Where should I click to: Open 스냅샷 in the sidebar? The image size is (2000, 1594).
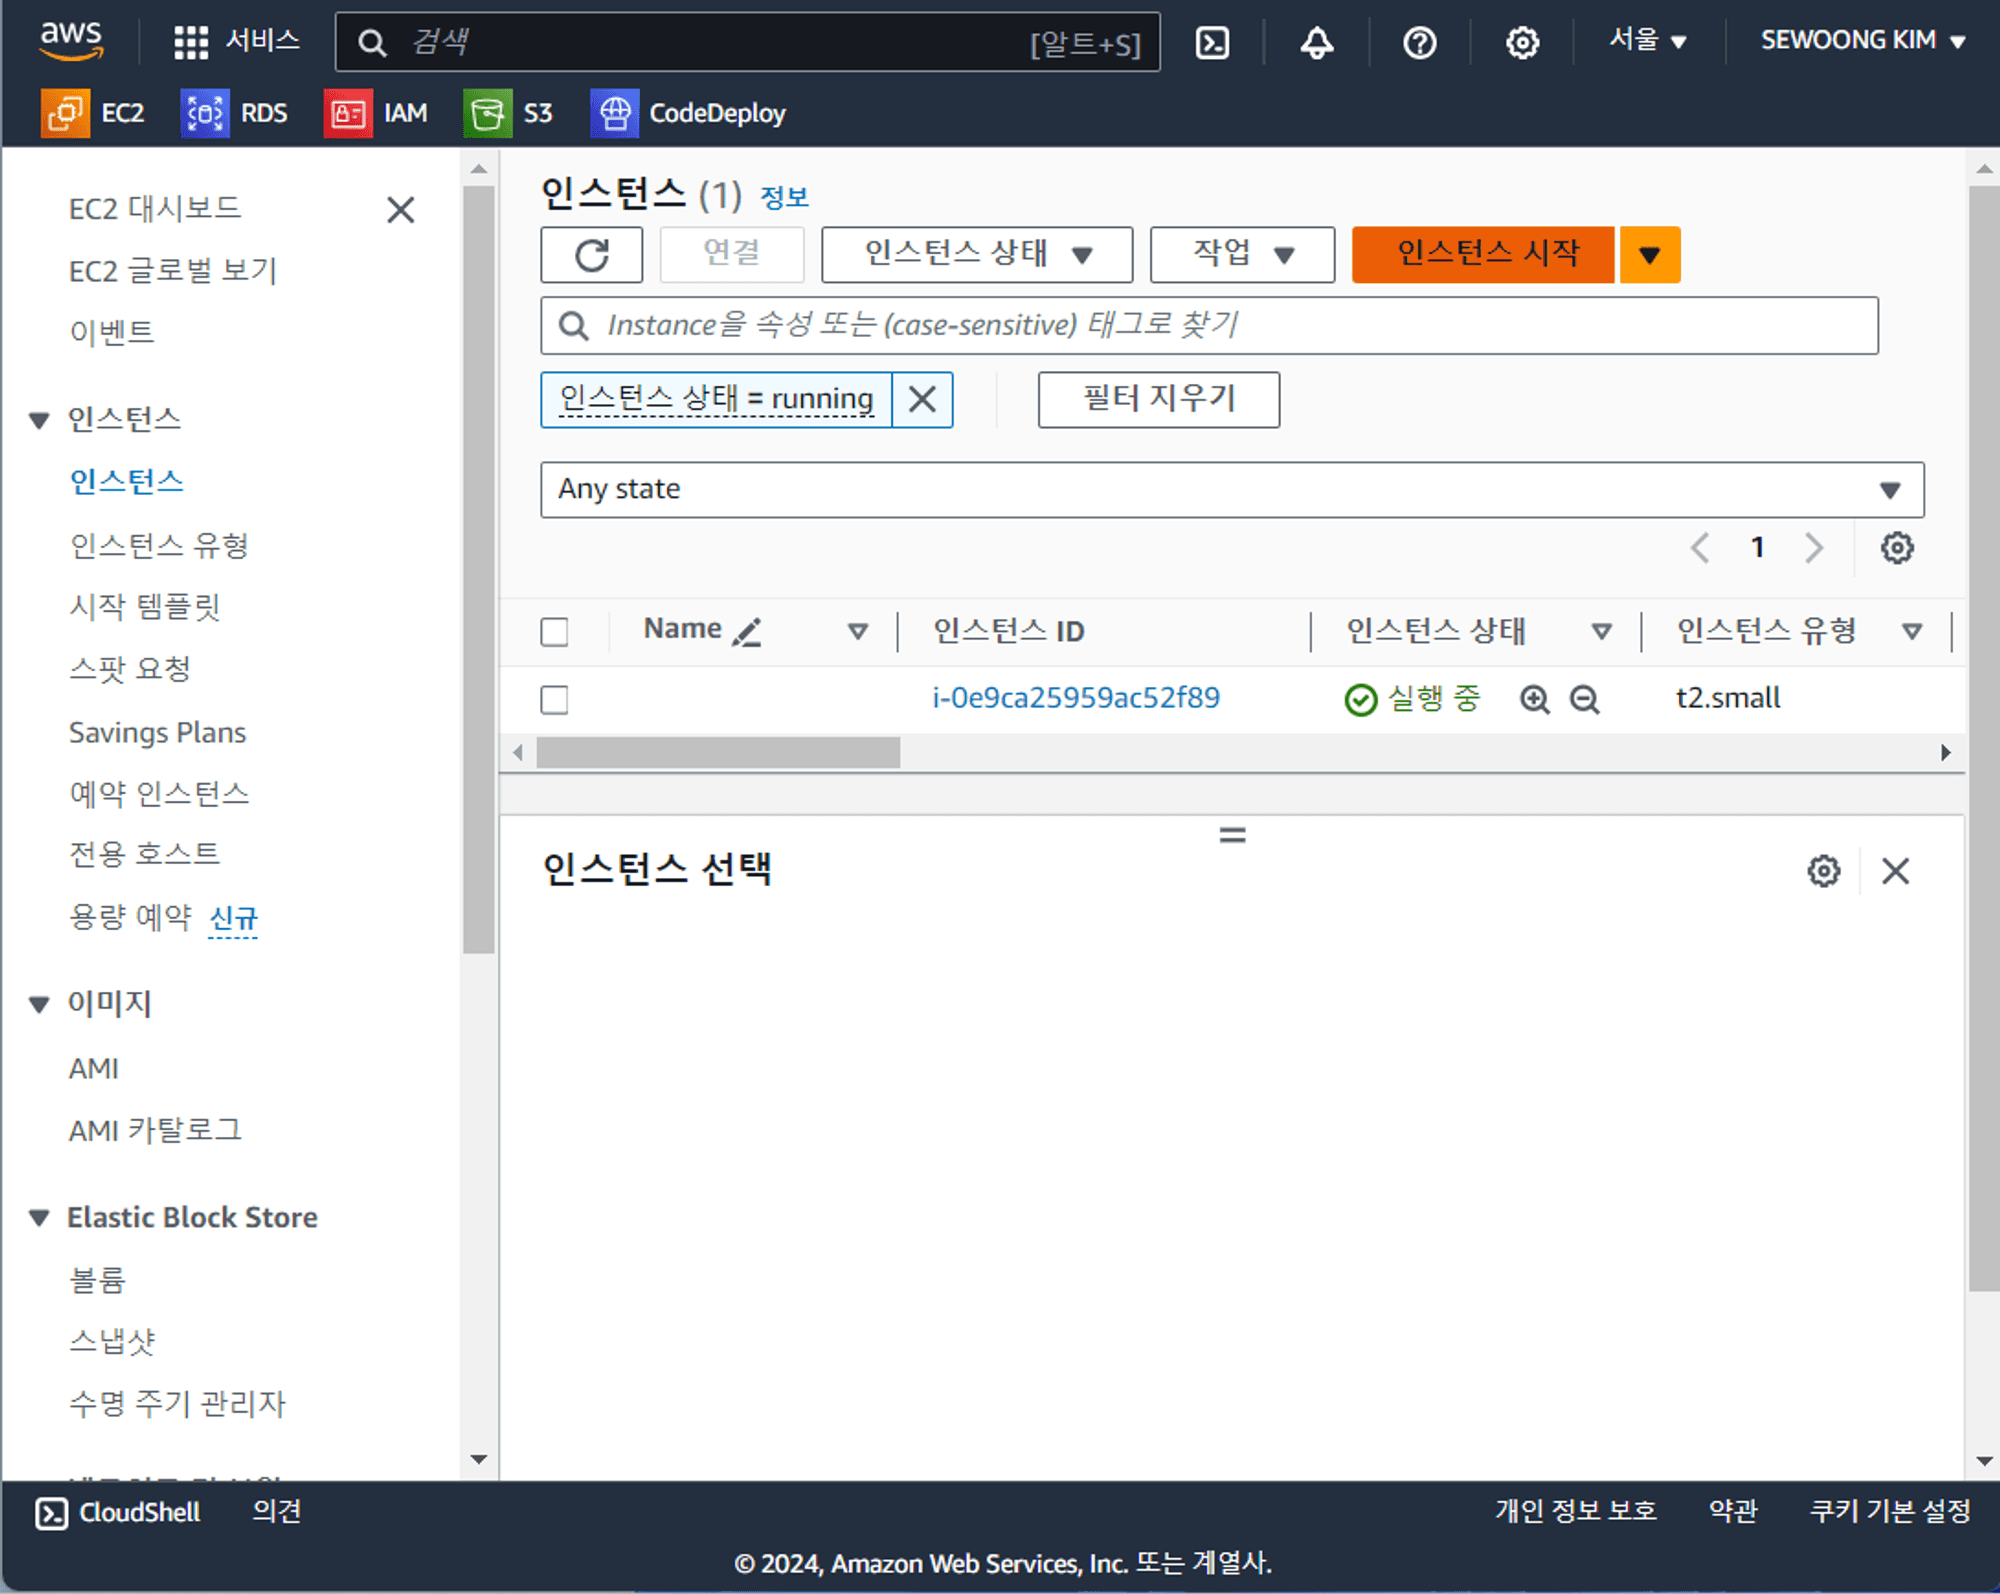point(112,1343)
